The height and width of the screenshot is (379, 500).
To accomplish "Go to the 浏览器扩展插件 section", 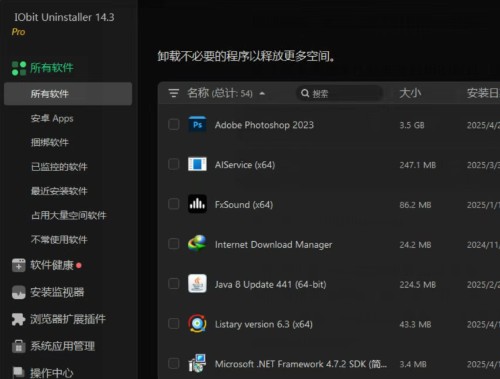I will coord(68,319).
